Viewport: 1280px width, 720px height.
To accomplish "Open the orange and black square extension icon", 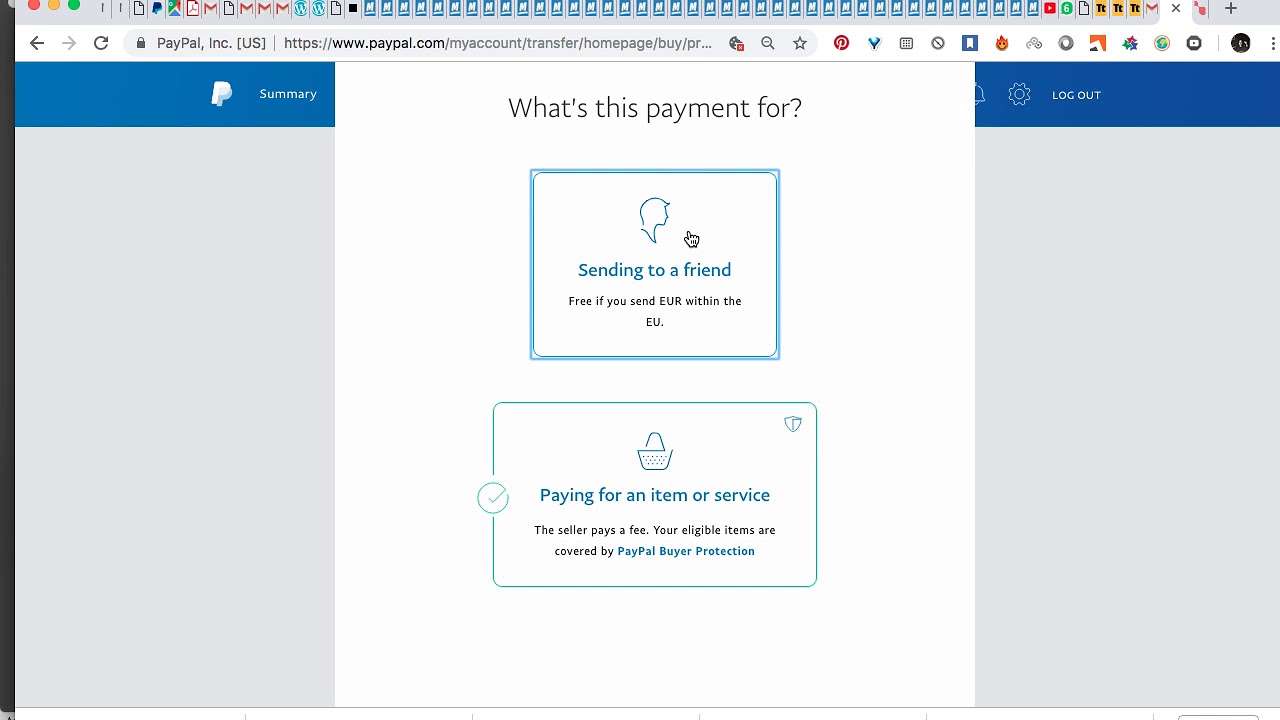I will coord(1098,43).
